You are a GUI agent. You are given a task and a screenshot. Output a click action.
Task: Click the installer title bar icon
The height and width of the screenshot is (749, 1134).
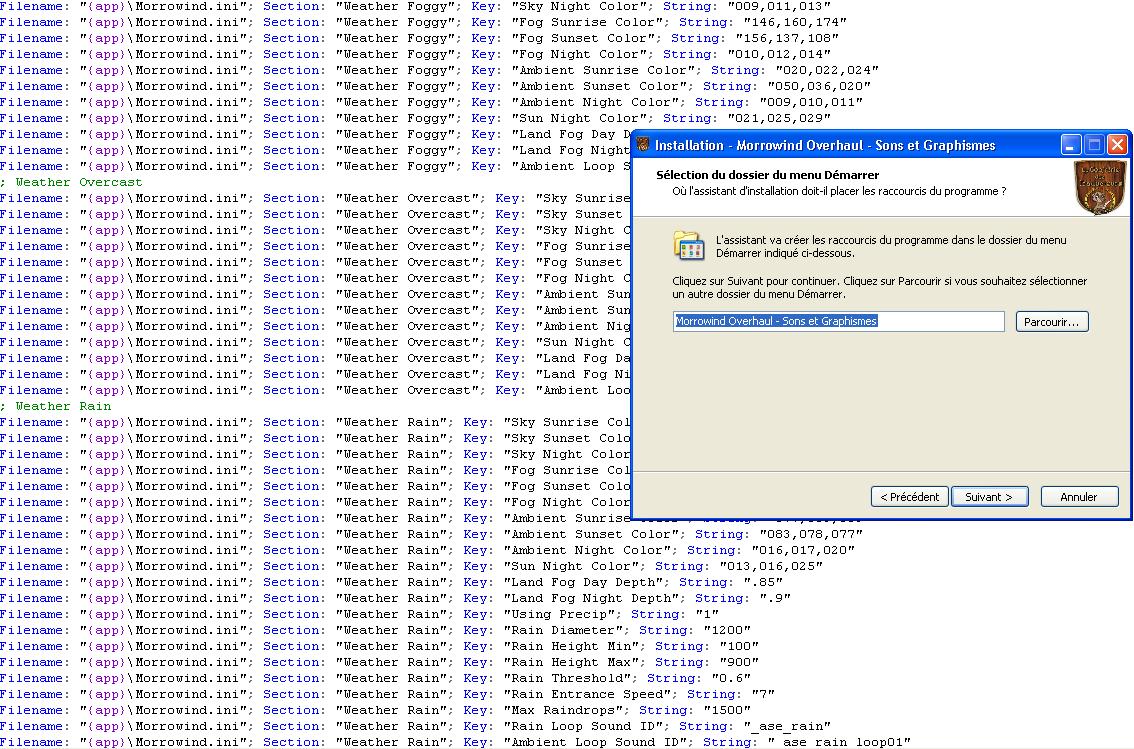pos(643,145)
